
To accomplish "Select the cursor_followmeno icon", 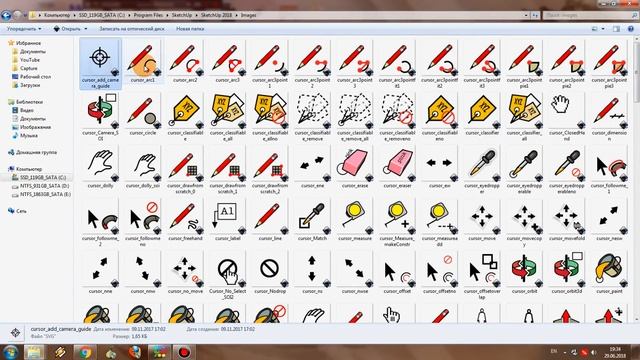I will pos(143,216).
